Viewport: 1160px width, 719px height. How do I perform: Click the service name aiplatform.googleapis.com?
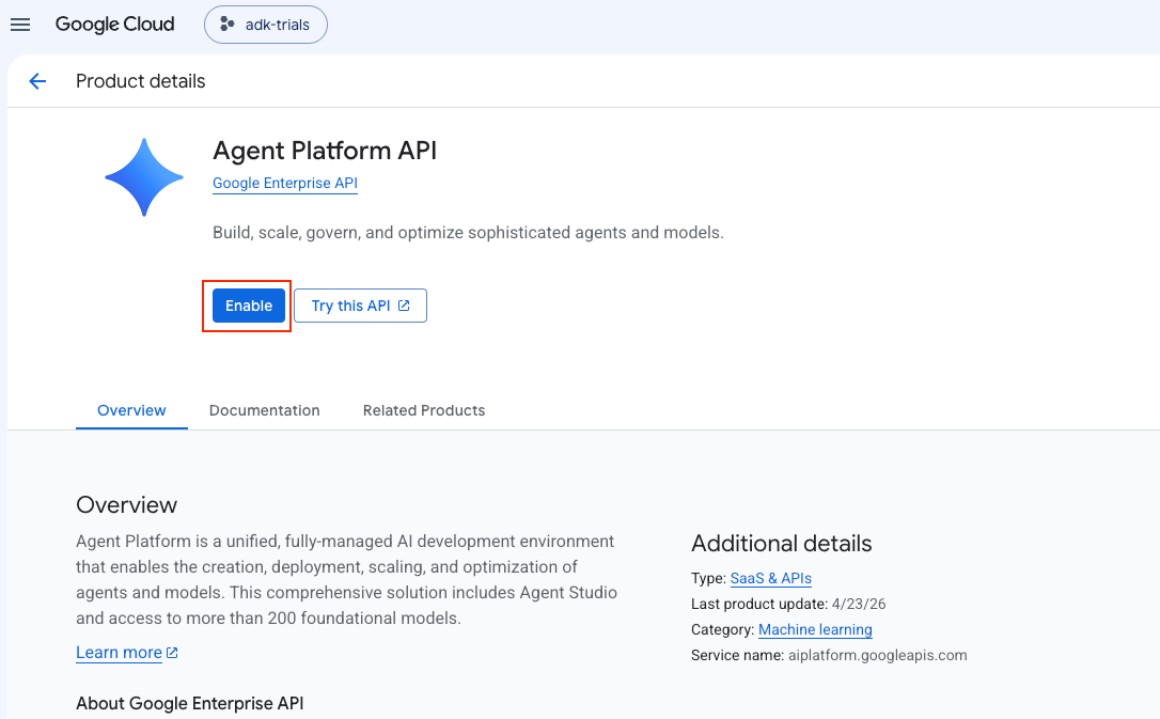click(x=877, y=655)
